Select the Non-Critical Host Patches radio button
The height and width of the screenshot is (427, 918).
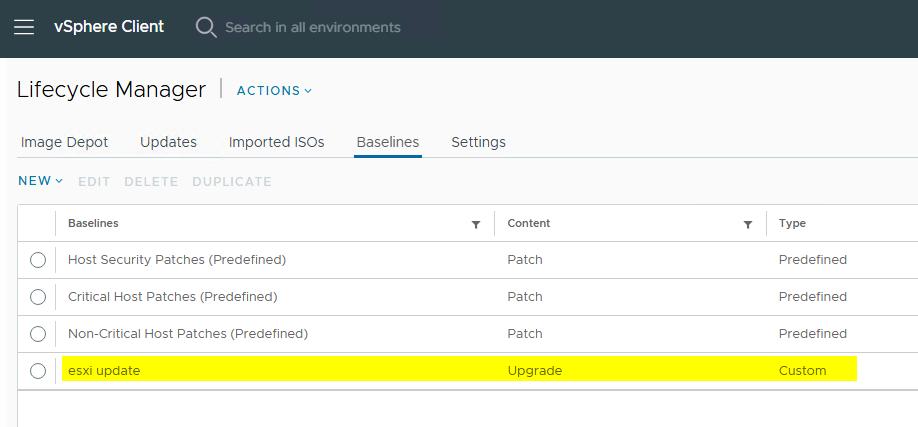pos(38,334)
